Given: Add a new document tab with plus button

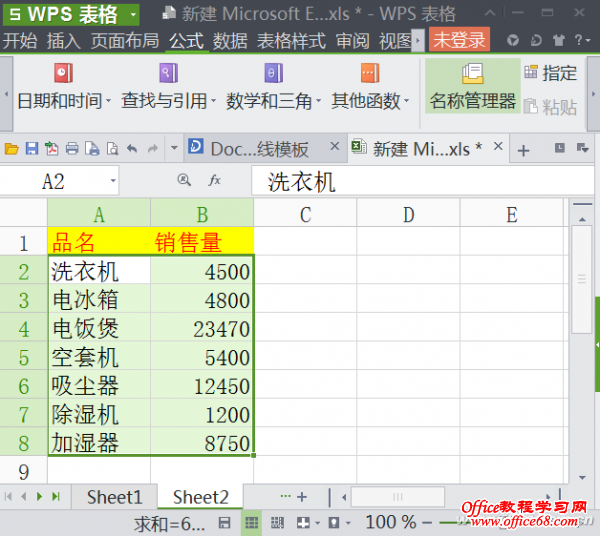Looking at the screenshot, I should (522, 150).
